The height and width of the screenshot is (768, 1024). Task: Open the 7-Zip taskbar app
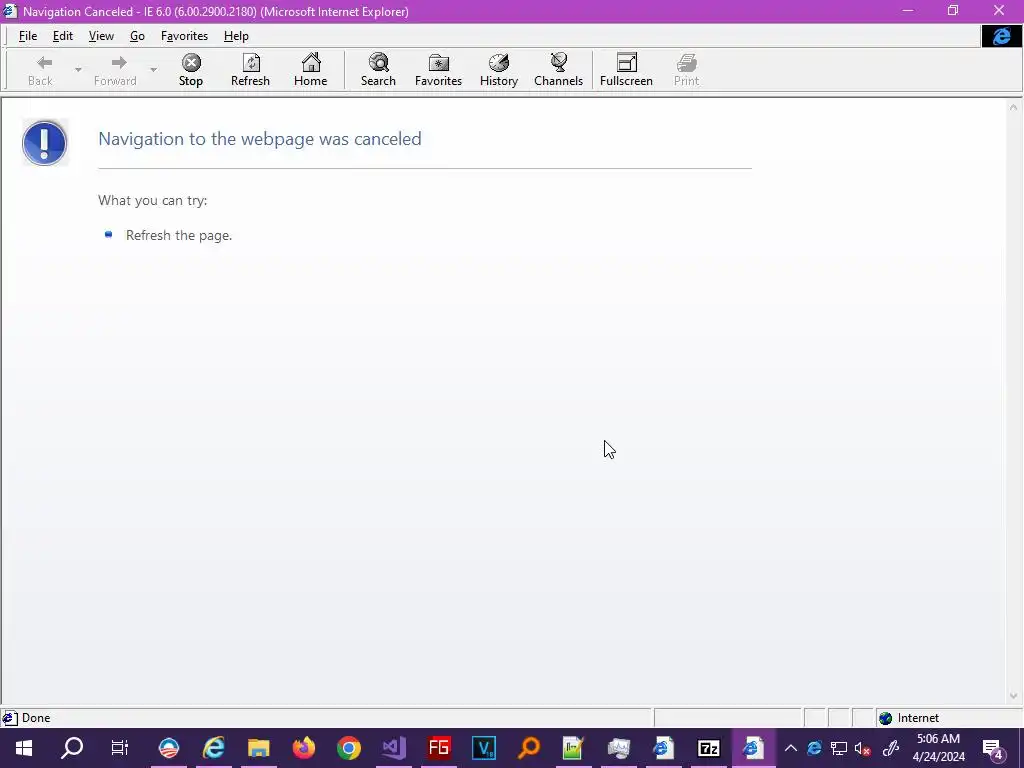click(709, 748)
